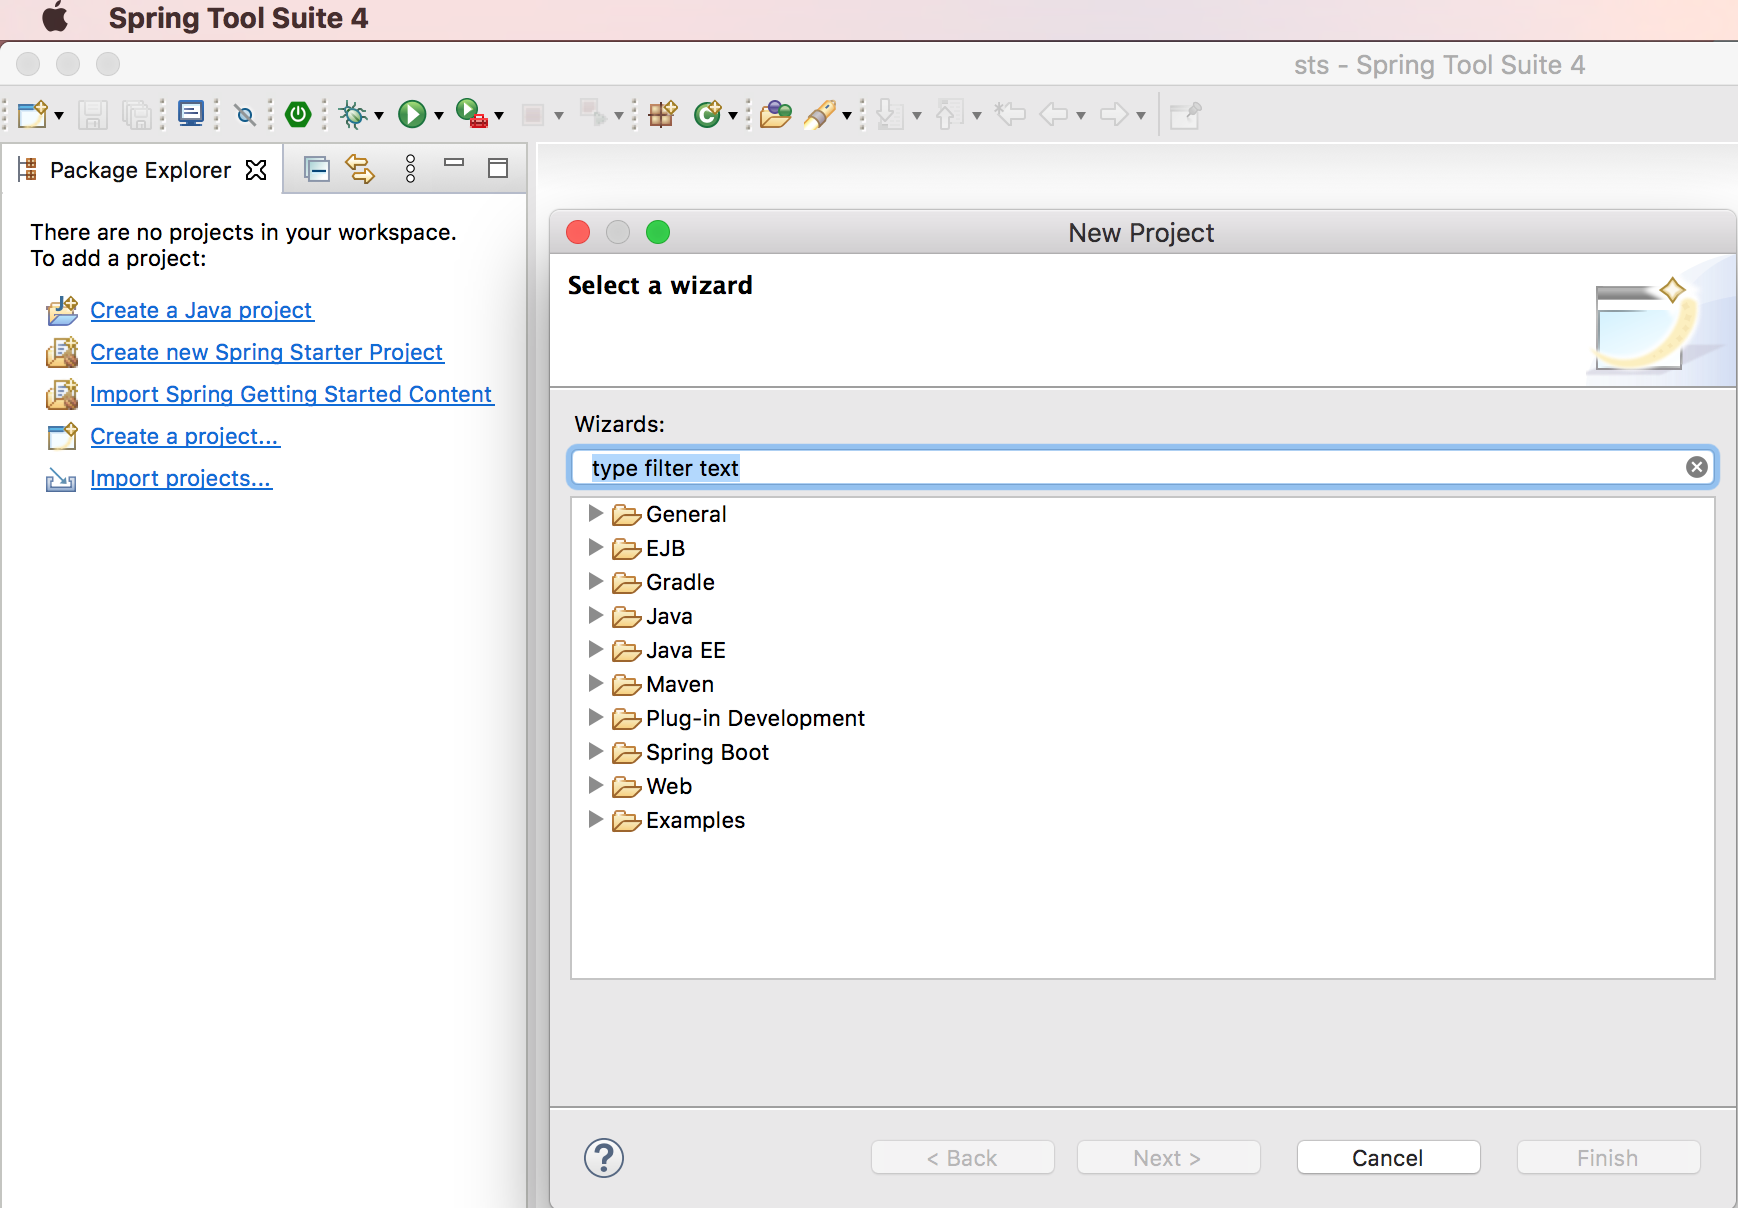
Task: Expand the Plug-in Development folder
Action: pos(595,717)
